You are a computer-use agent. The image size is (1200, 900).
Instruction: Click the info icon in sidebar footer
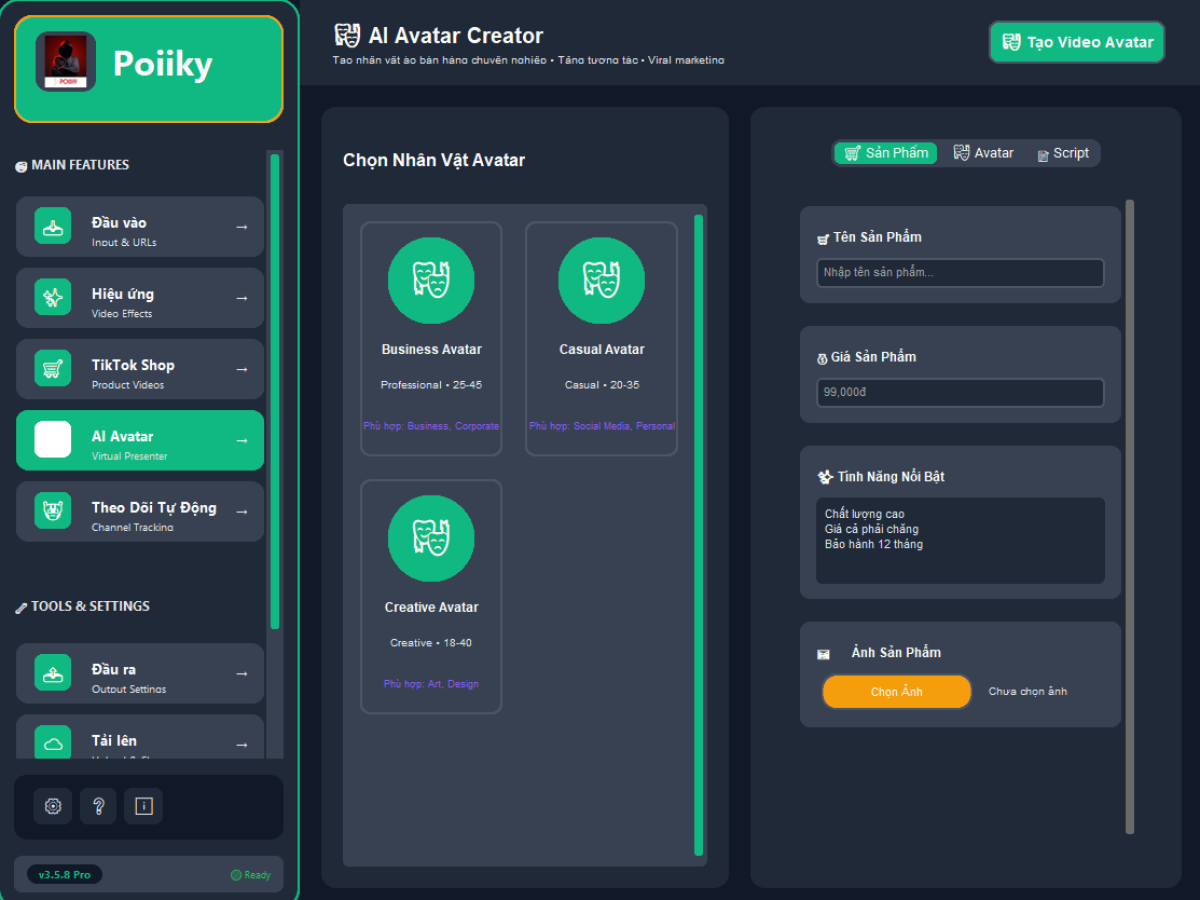pyautogui.click(x=143, y=806)
